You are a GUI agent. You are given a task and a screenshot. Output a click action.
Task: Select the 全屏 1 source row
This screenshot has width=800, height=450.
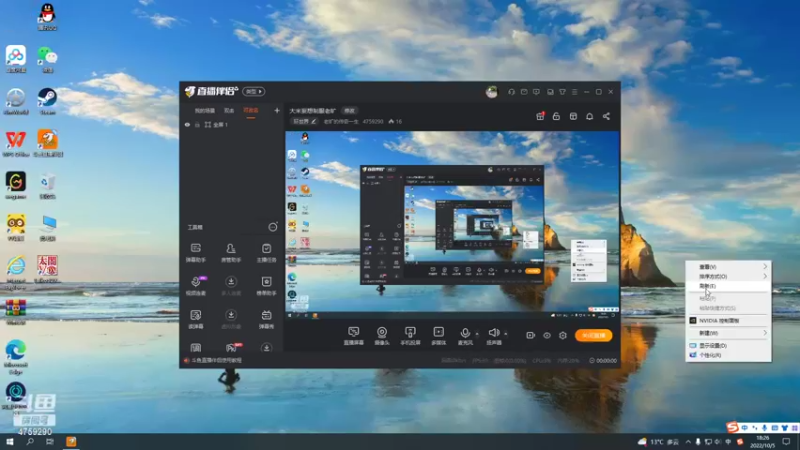232,124
